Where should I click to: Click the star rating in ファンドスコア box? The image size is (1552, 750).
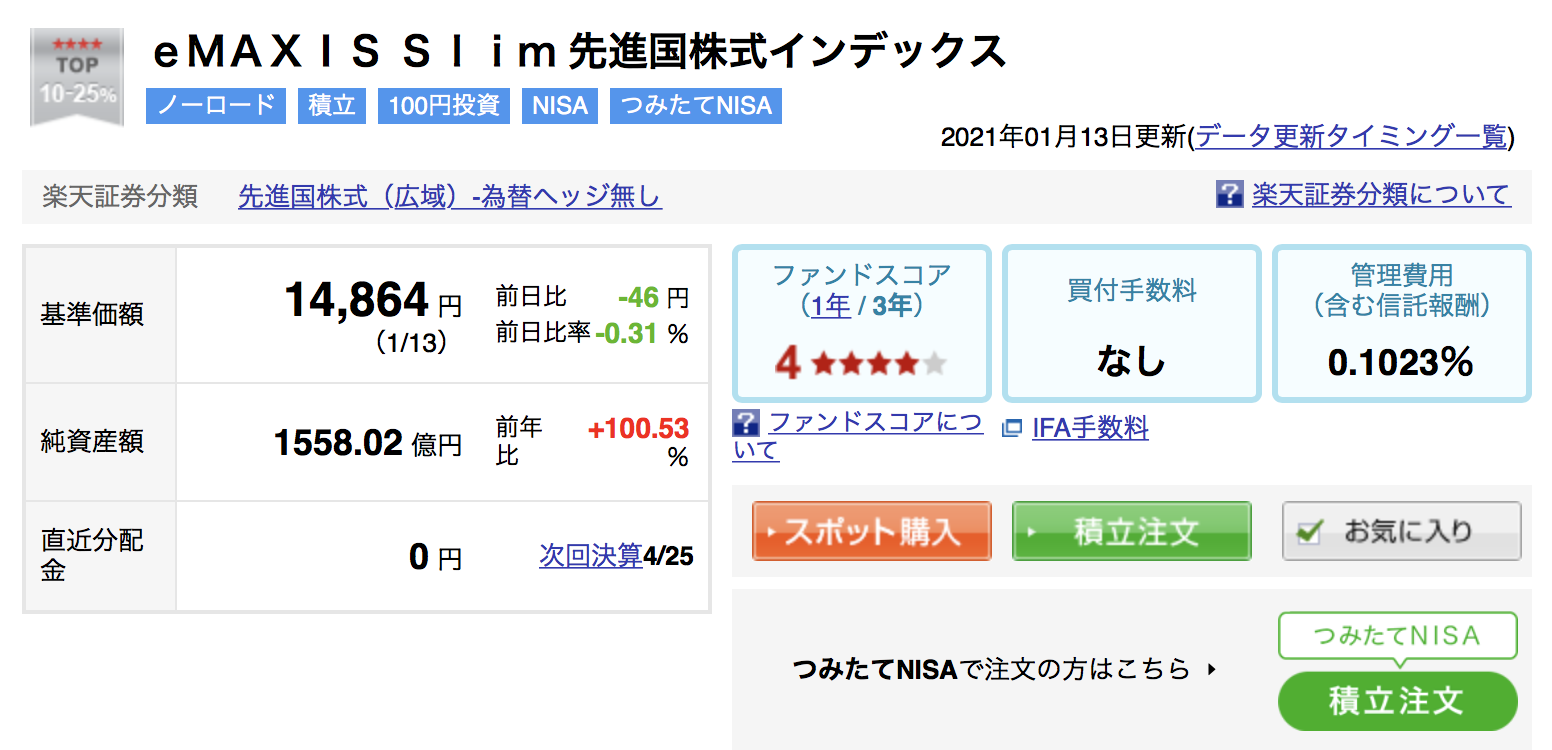[879, 364]
